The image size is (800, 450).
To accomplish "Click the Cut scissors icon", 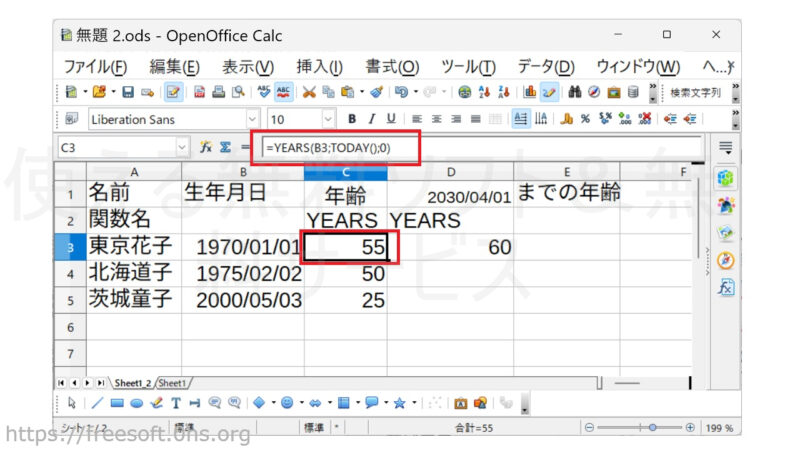I will (310, 92).
